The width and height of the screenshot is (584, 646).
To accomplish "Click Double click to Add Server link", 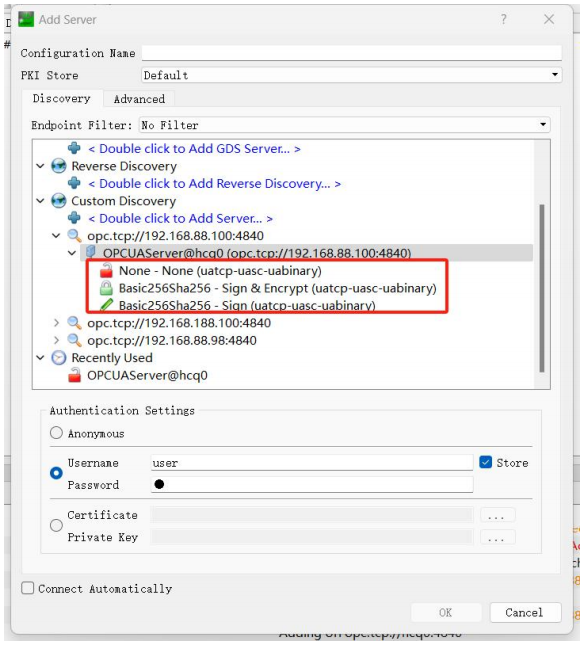I will (180, 218).
